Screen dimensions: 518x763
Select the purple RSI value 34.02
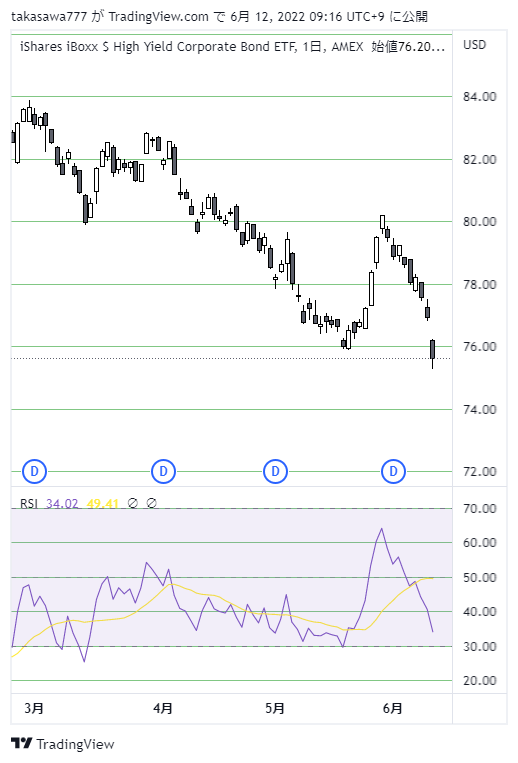click(62, 503)
